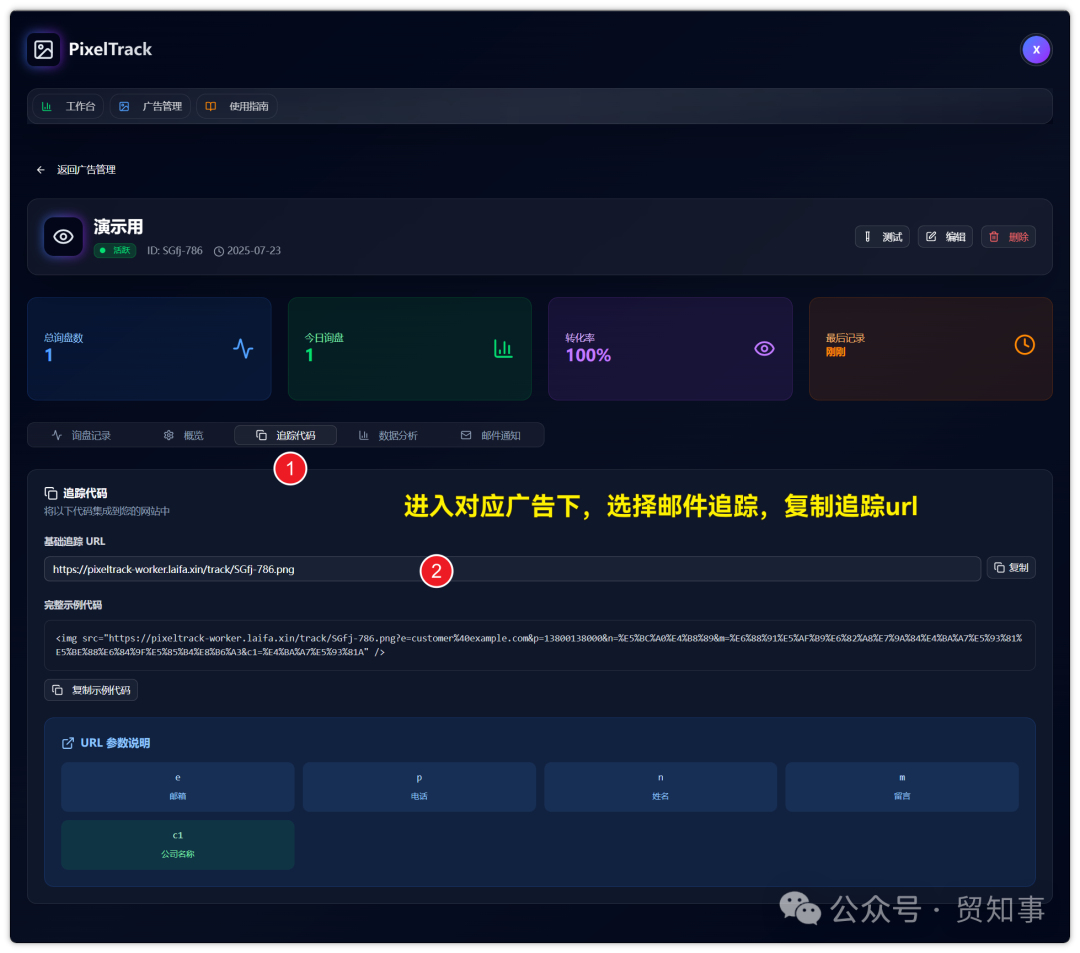Click the 演示用 ad title
Viewport: 1080px width, 953px height.
(x=118, y=227)
